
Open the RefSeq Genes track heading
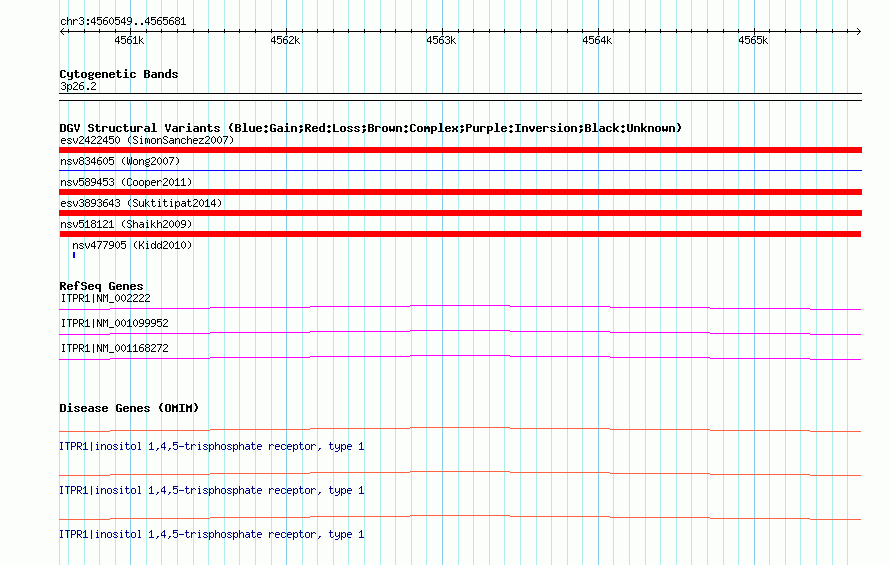[101, 286]
